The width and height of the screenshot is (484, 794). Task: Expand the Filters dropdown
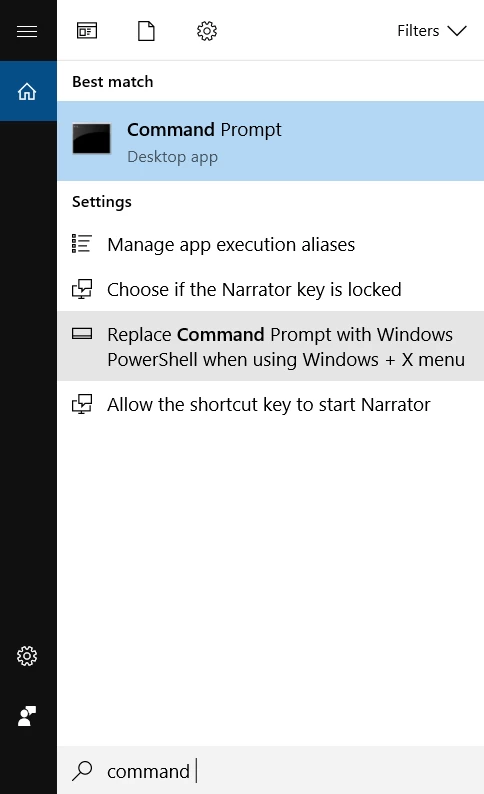click(431, 31)
